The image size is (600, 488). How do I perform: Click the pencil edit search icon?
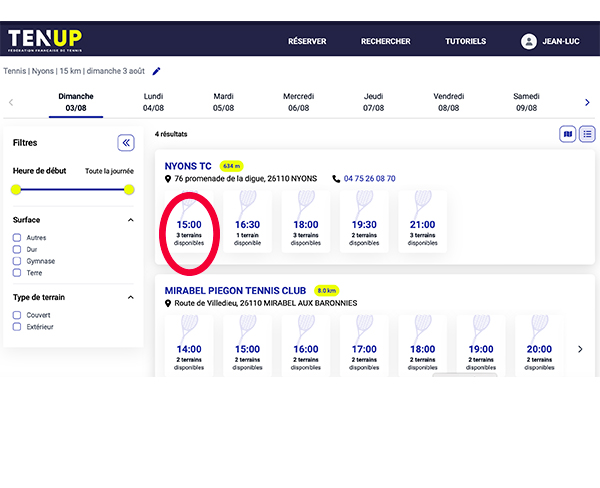point(156,71)
